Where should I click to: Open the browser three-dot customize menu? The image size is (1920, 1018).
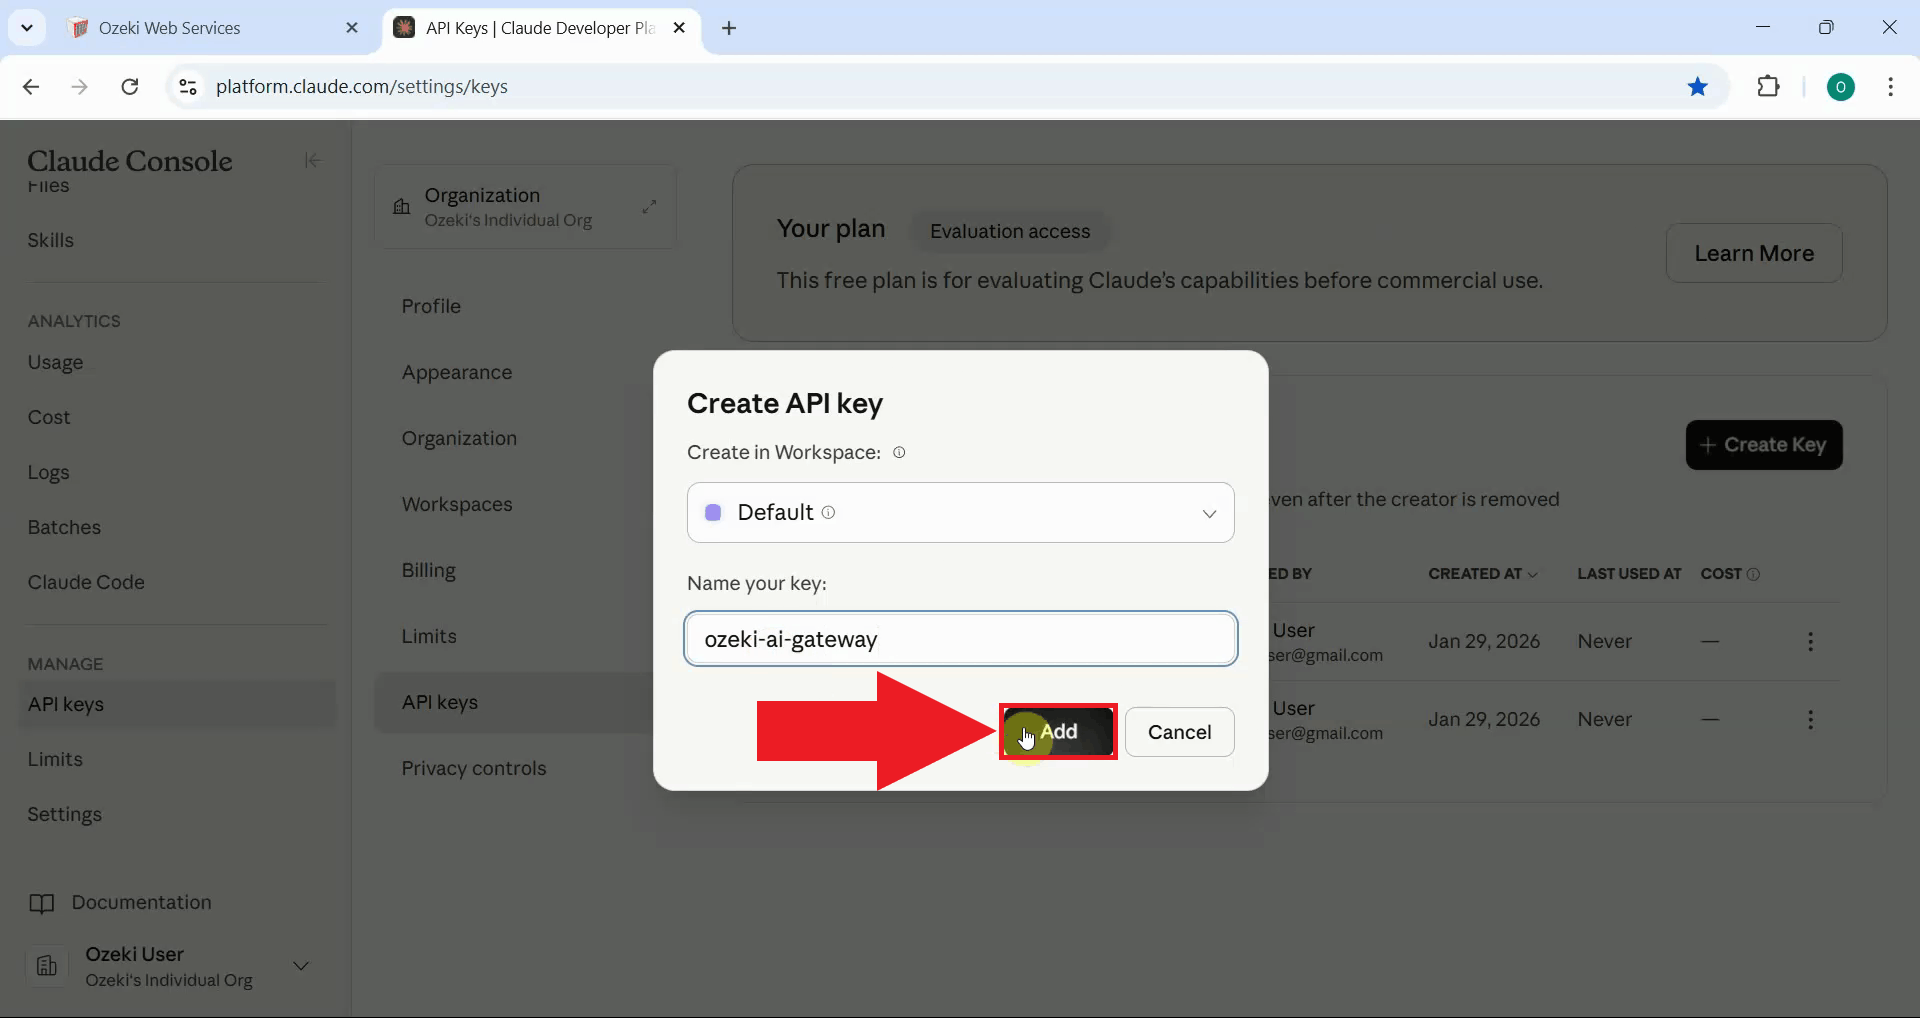(x=1891, y=87)
